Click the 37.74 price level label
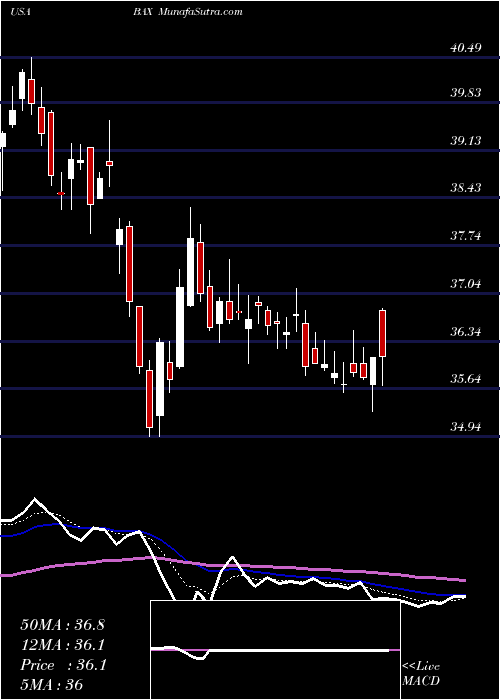500x700 pixels. (466, 236)
